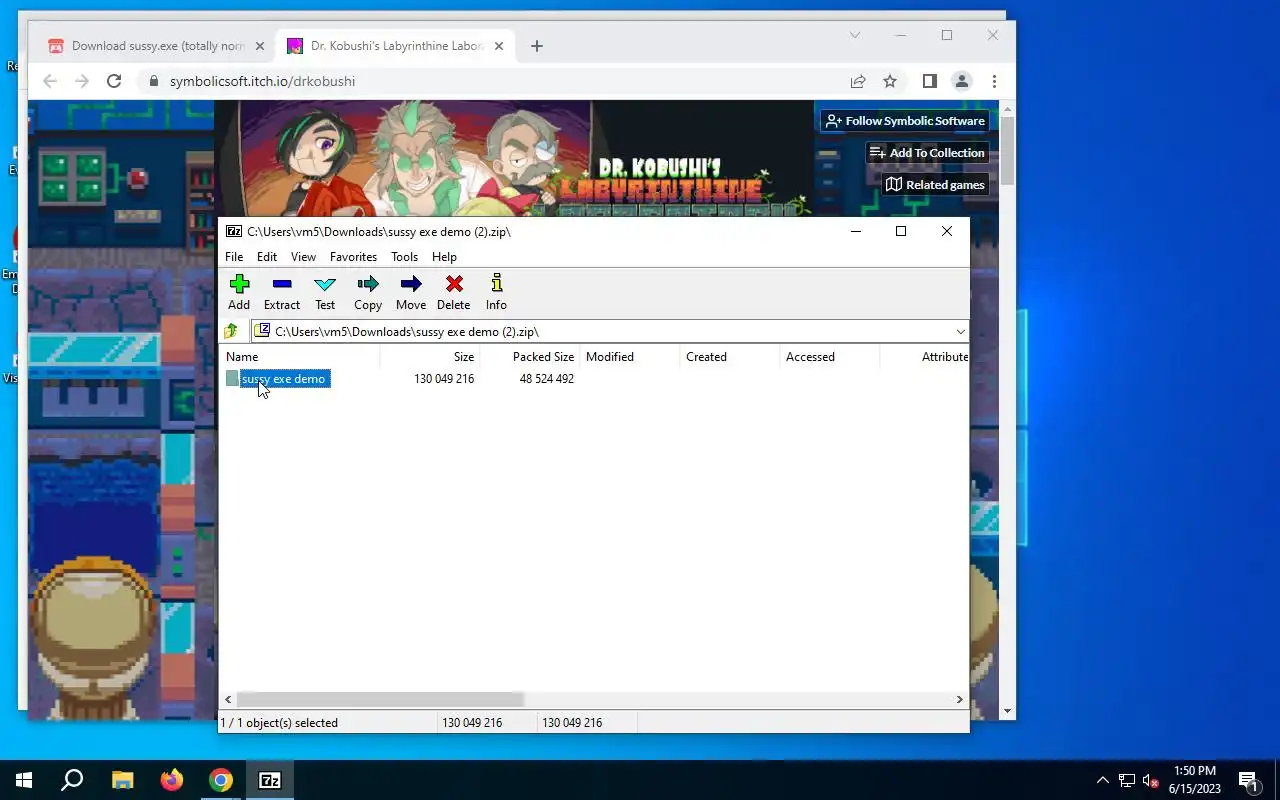
Task: Click the left arrow of 7-Zip horizontal scrollbar
Action: pos(228,700)
